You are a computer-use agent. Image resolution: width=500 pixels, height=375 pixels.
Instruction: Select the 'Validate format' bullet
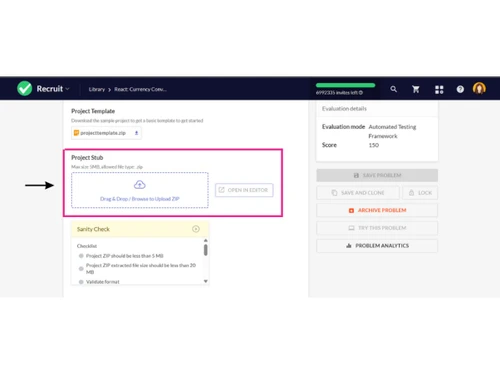click(x=81, y=282)
